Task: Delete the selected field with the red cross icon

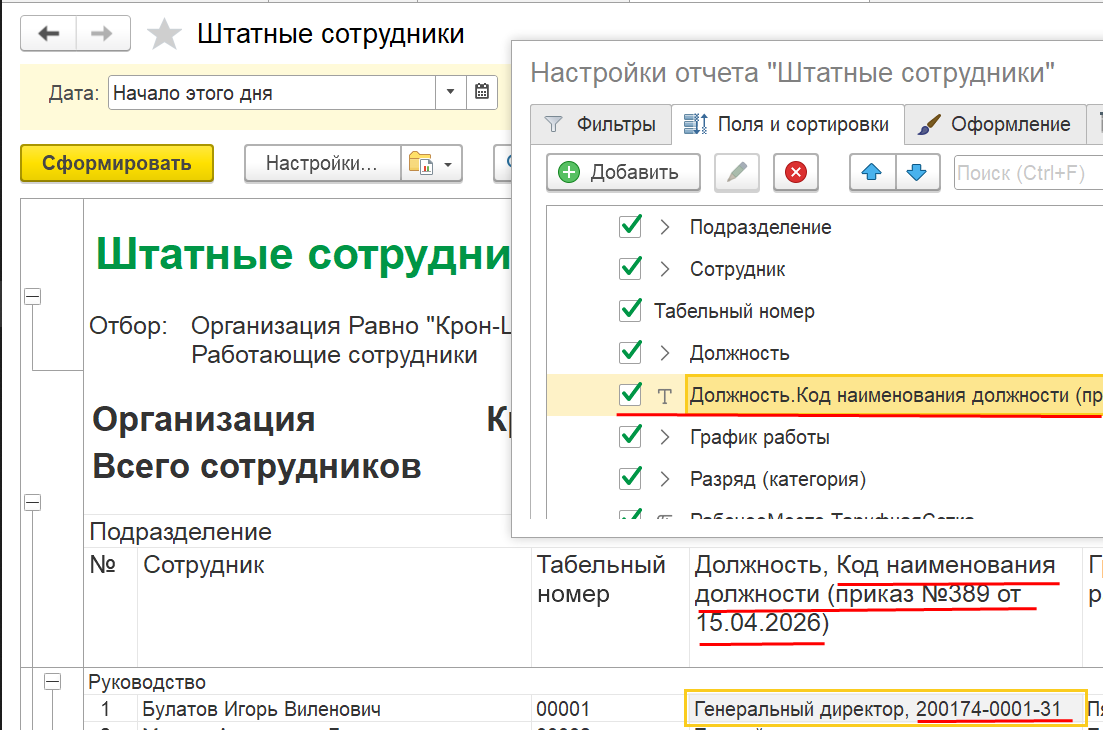Action: [x=796, y=172]
